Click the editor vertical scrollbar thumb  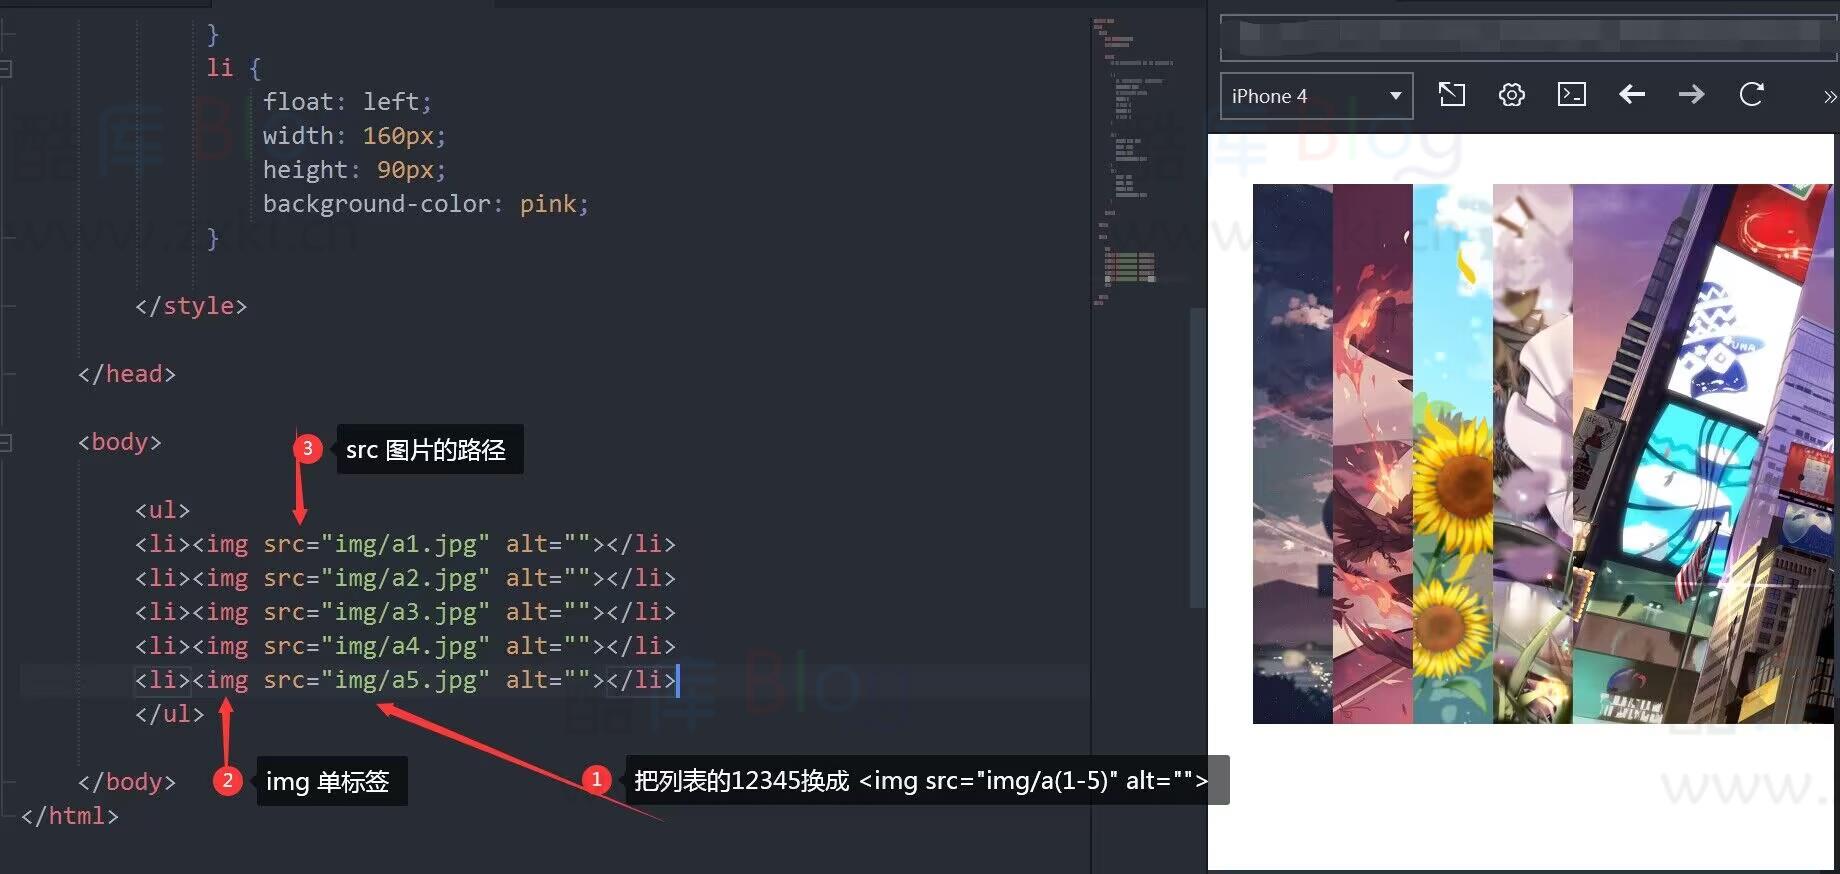[1198, 458]
